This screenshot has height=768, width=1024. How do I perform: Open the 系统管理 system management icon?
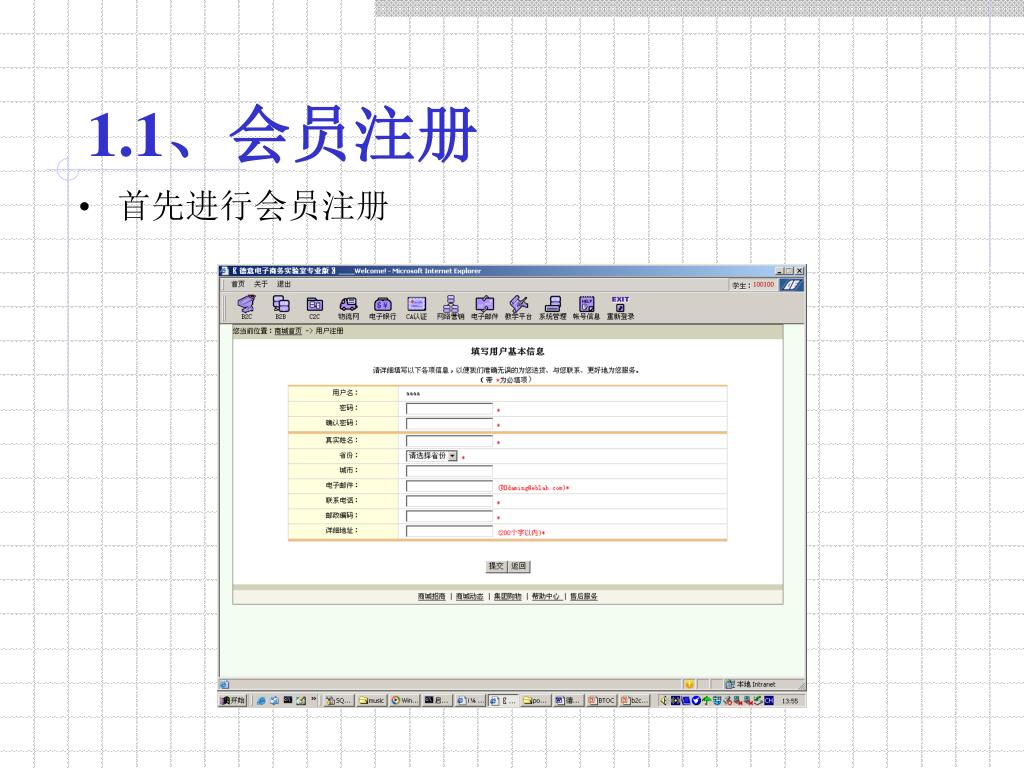pos(552,307)
